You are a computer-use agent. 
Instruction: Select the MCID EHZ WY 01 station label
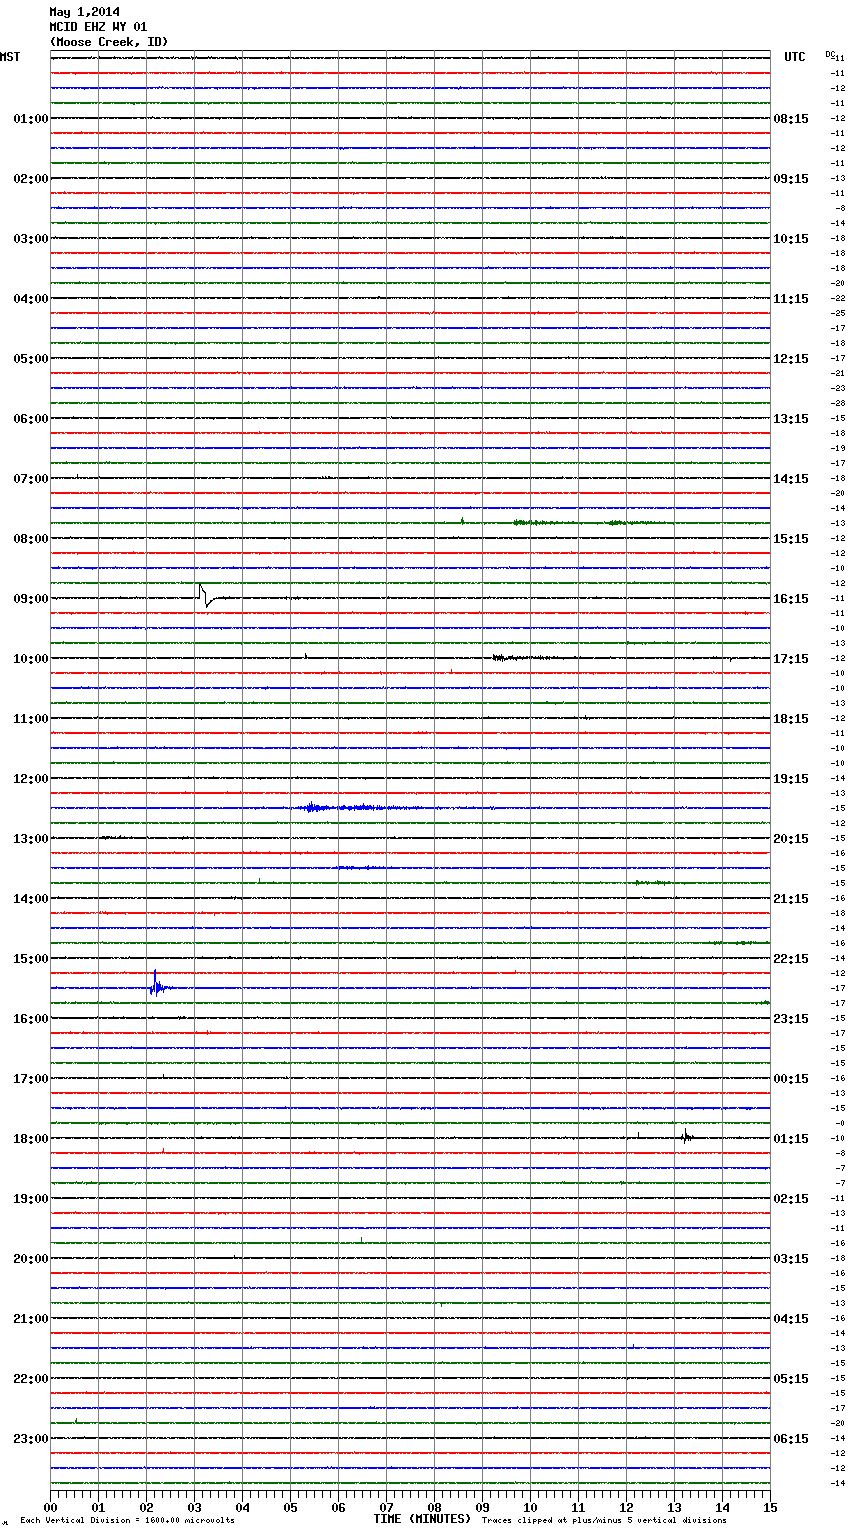coord(98,27)
